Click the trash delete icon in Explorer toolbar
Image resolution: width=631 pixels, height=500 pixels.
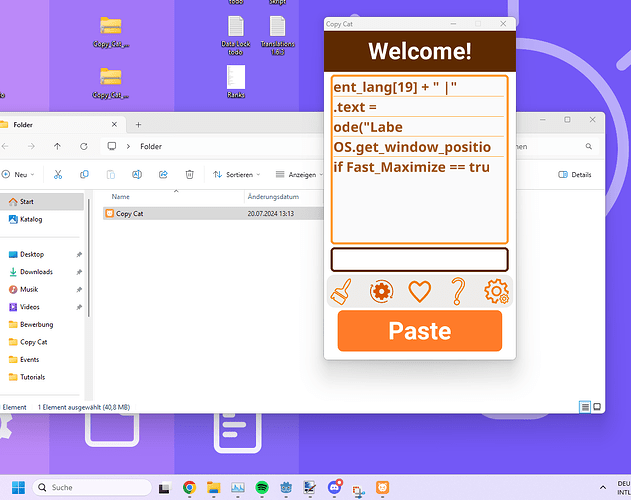tap(189, 174)
